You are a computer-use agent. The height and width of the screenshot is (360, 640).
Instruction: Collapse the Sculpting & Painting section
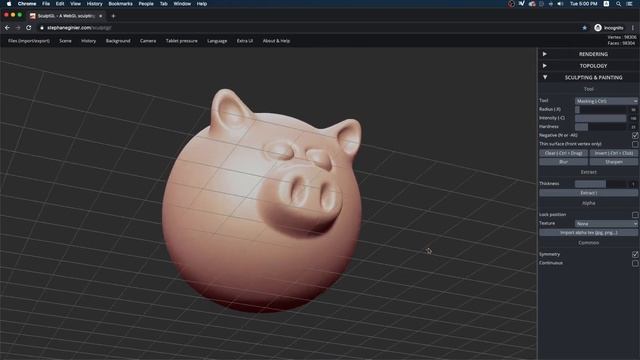coord(588,77)
